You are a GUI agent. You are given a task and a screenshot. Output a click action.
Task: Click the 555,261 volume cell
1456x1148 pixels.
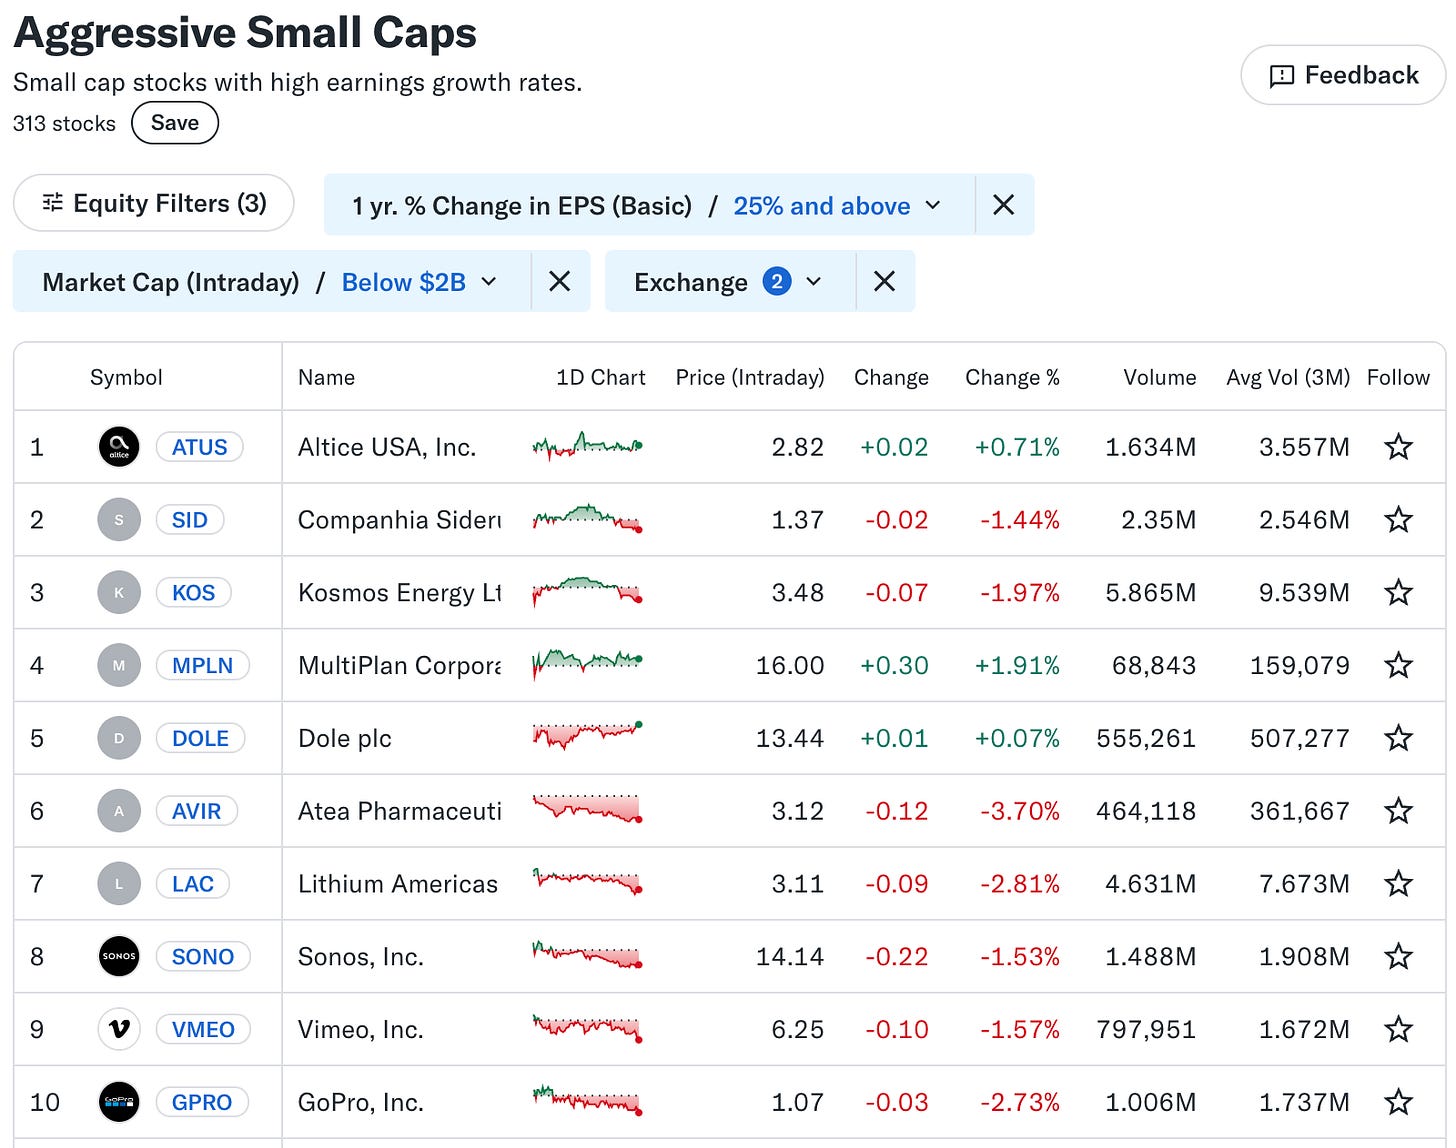(1146, 738)
